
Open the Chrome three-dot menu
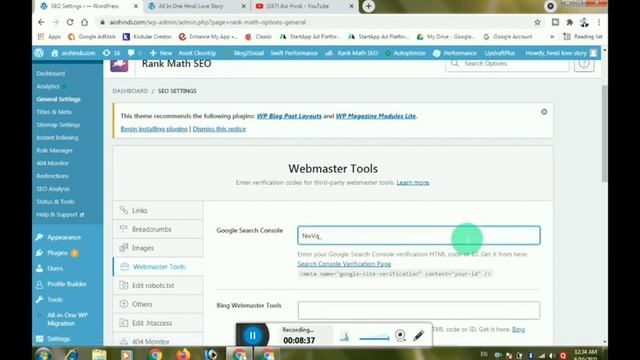(599, 22)
